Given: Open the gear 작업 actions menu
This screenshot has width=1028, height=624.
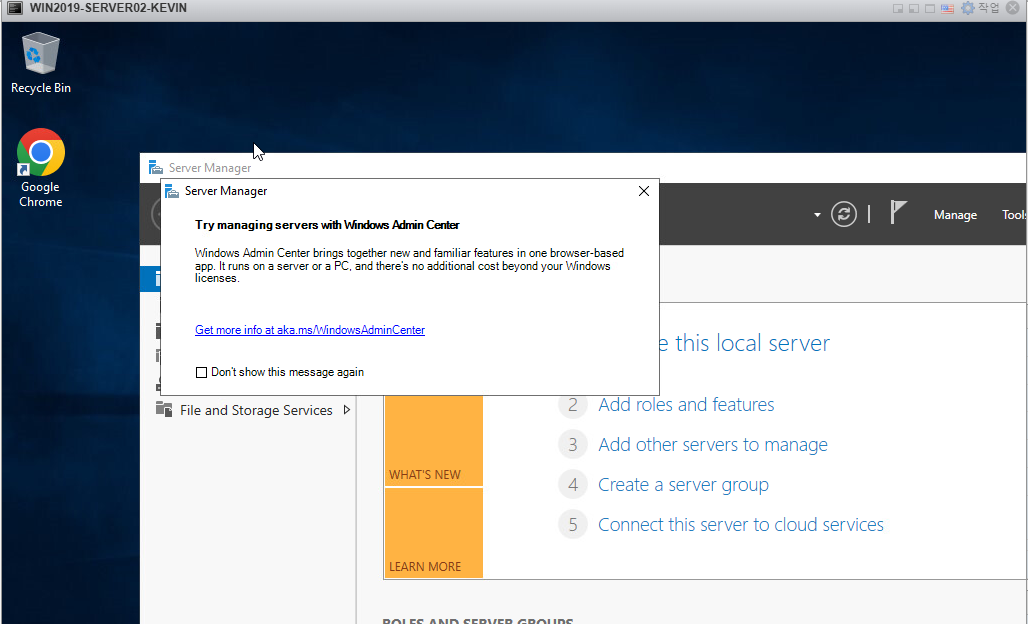Looking at the screenshot, I should point(980,8).
